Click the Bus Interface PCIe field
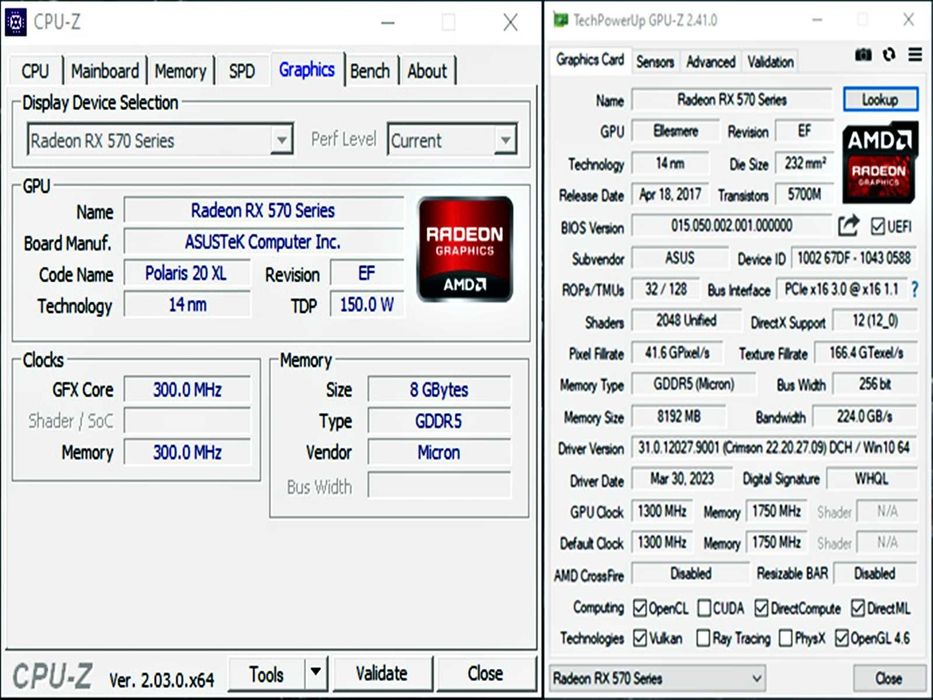The height and width of the screenshot is (700, 933). (x=841, y=290)
